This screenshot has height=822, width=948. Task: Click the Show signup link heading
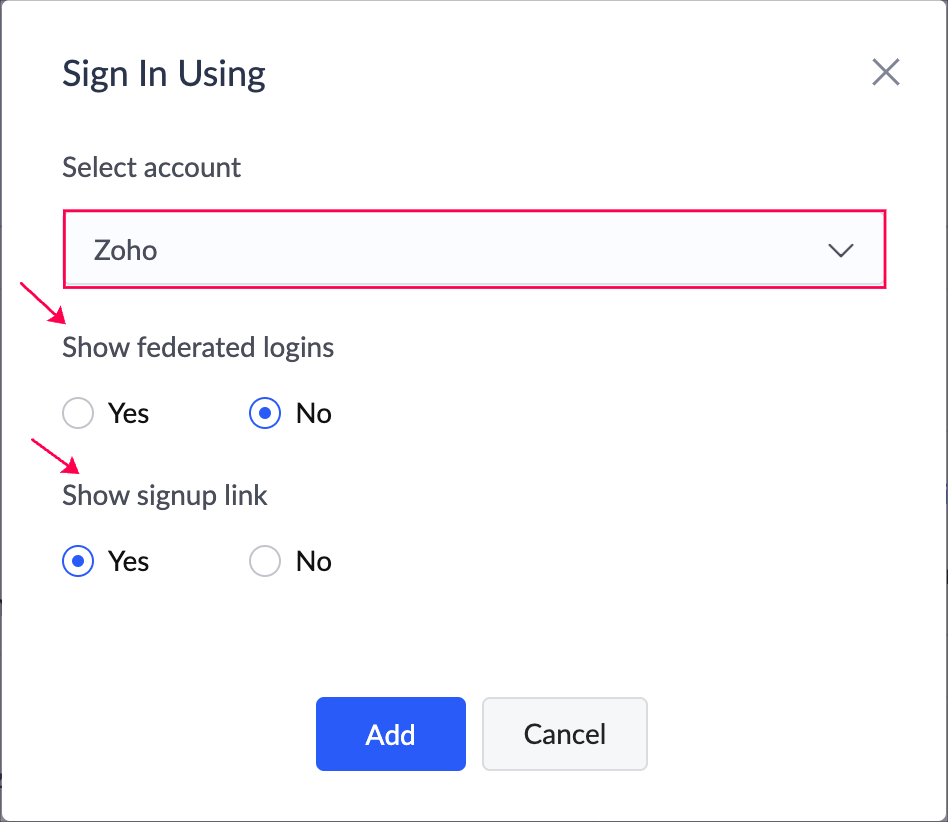point(165,495)
